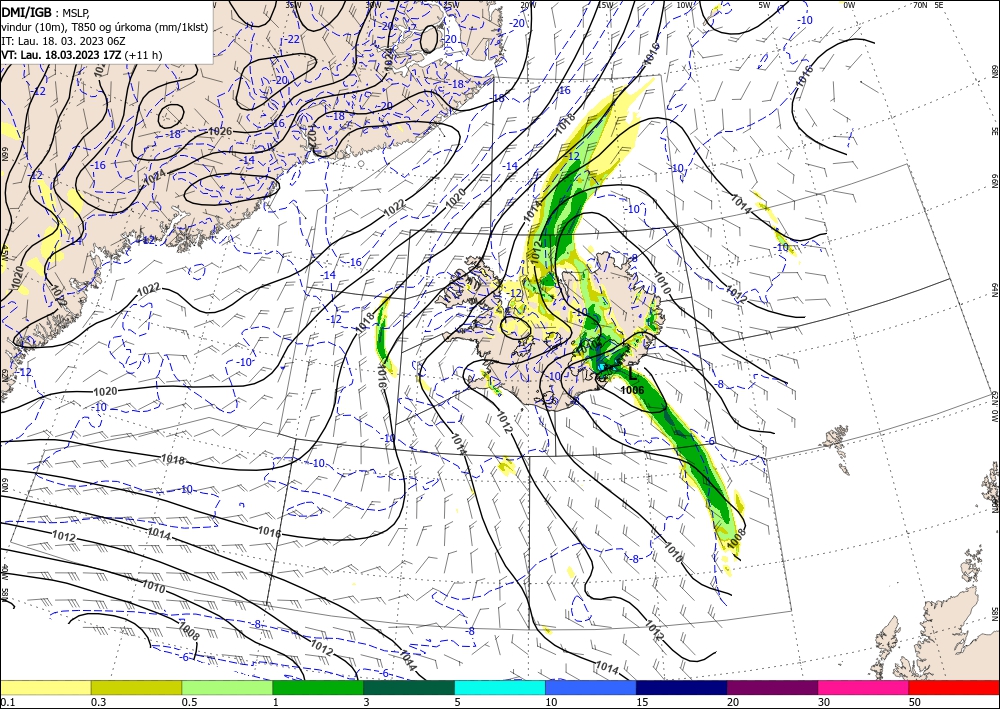Click the '0W' longitude label at top

click(849, 5)
